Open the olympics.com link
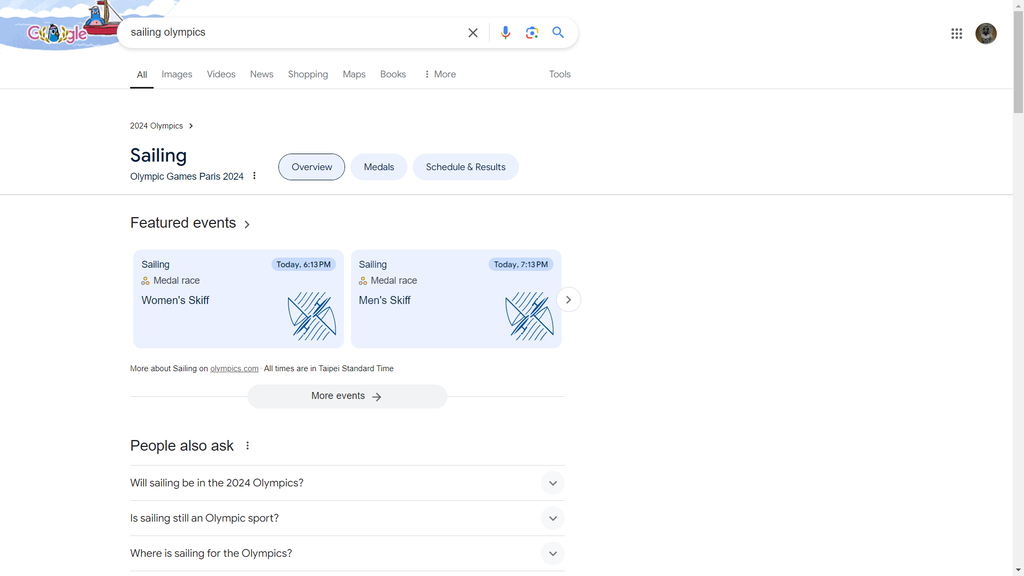1024x576 pixels. tap(234, 369)
